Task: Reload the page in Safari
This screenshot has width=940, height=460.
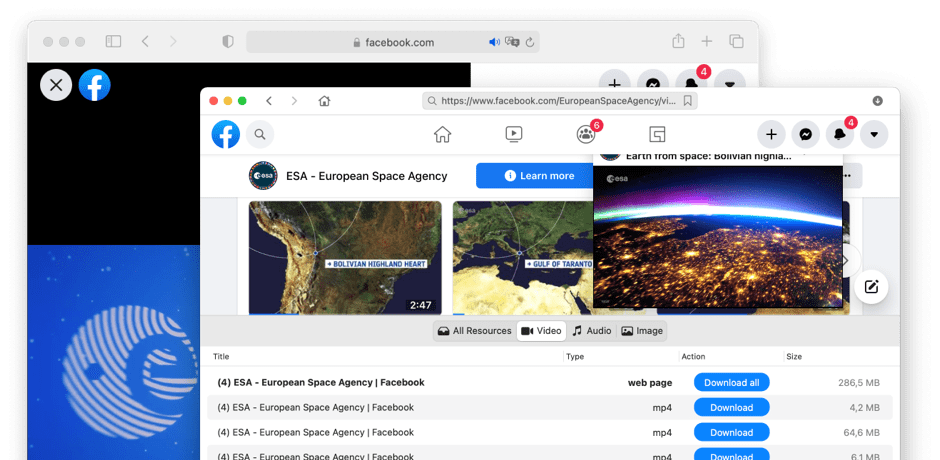Action: coord(529,42)
